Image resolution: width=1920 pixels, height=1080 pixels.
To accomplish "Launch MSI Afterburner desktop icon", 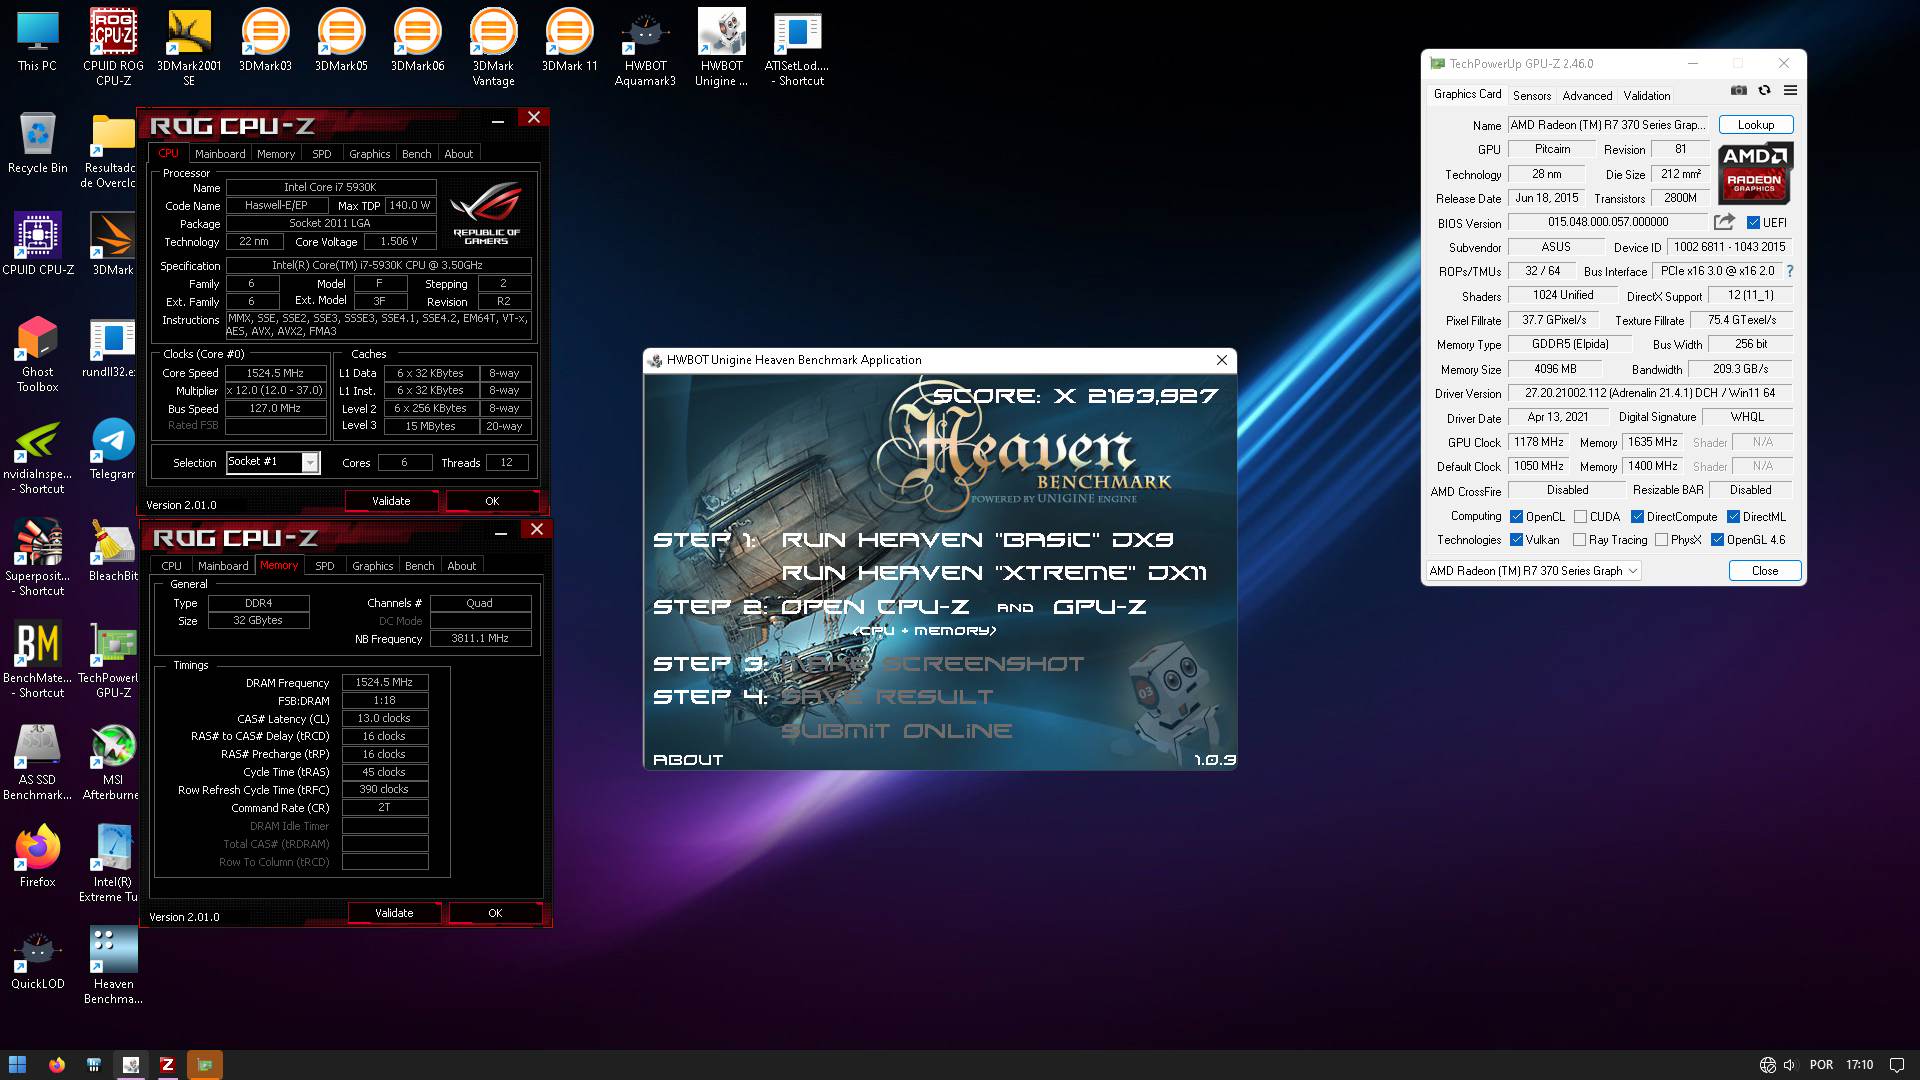I will [113, 763].
